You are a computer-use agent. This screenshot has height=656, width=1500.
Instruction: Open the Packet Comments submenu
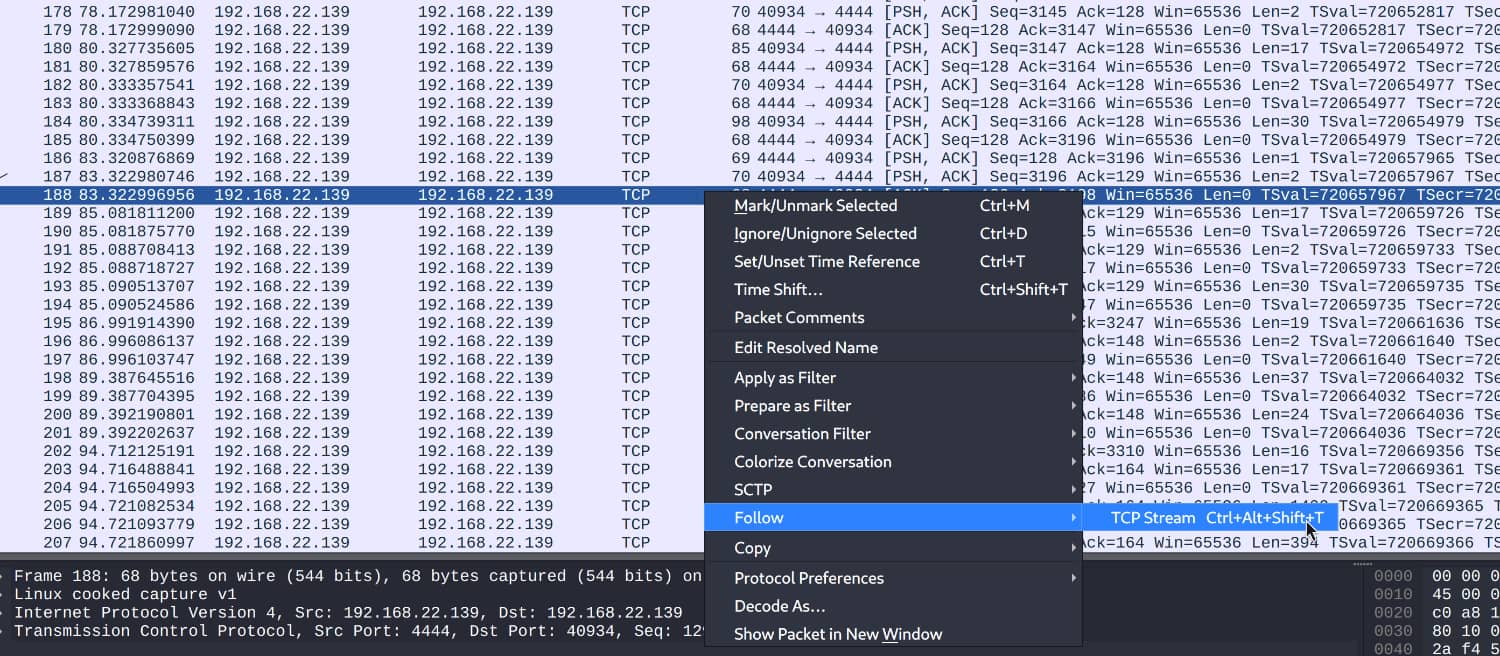pyautogui.click(x=799, y=318)
